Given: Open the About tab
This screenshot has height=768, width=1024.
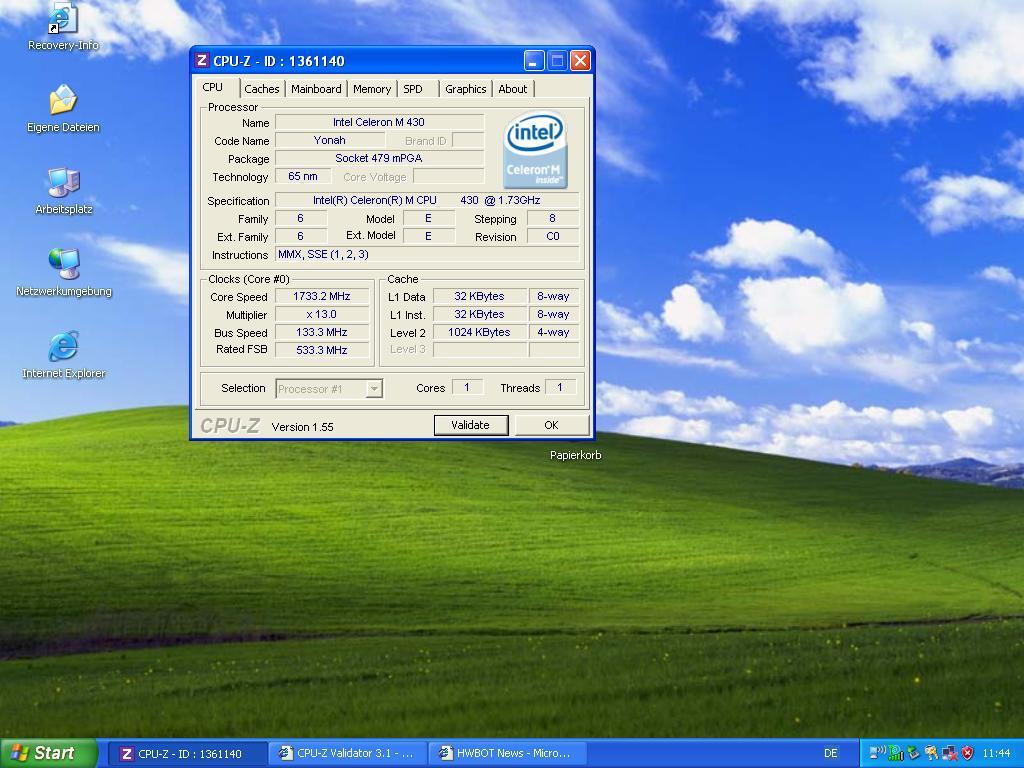Looking at the screenshot, I should click(x=513, y=89).
